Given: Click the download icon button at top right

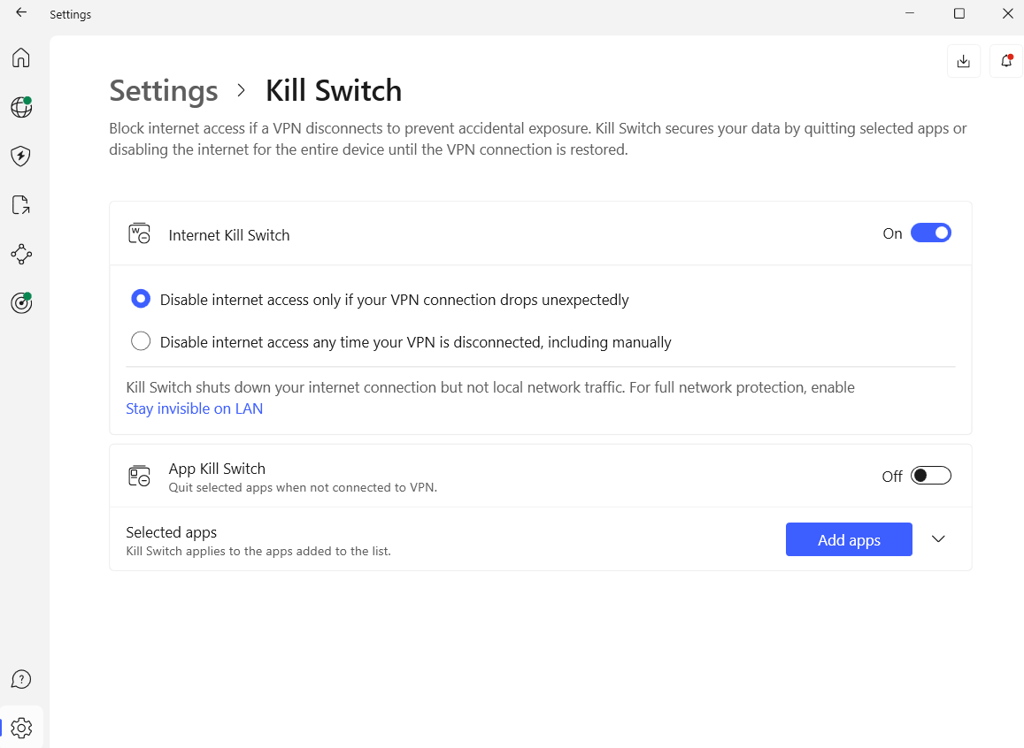Looking at the screenshot, I should coord(963,61).
